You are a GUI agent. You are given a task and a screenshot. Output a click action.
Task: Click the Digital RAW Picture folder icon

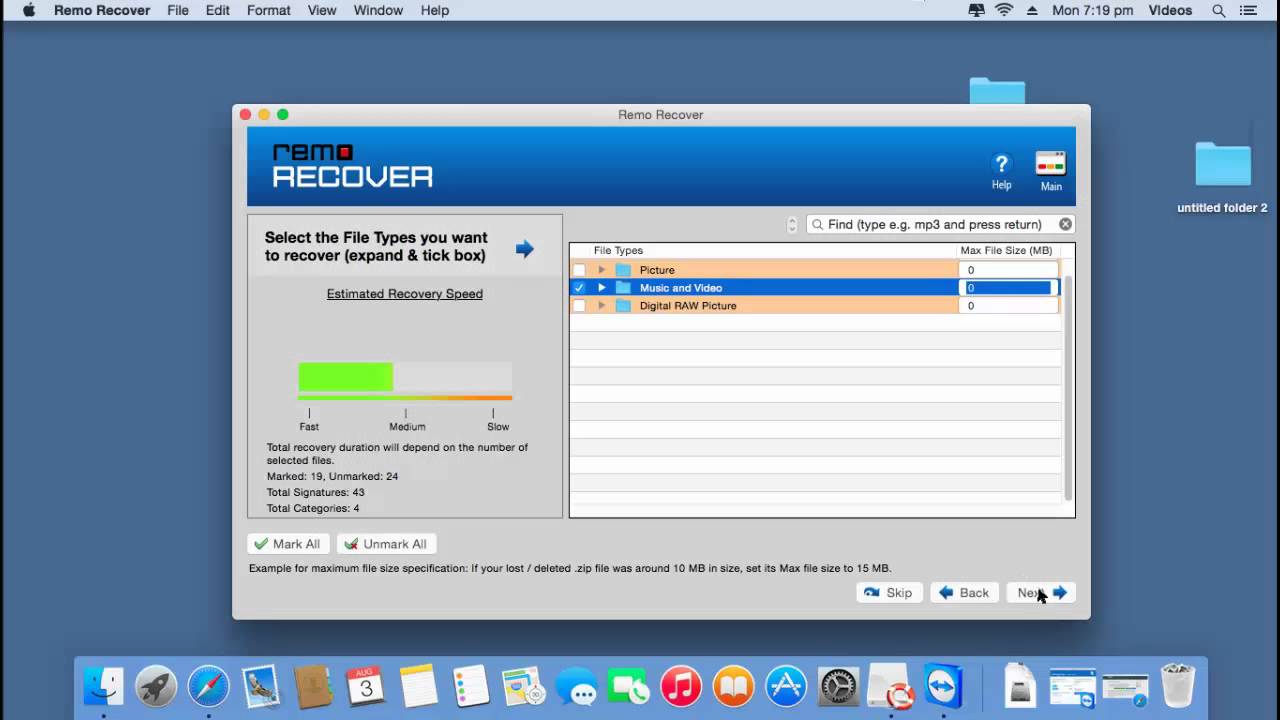pos(624,306)
